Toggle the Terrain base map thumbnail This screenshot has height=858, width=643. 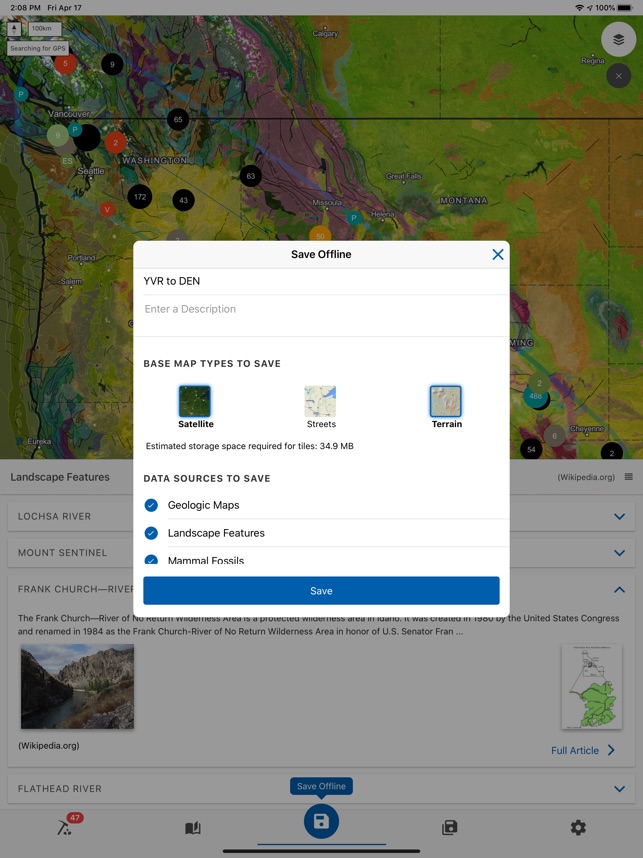click(445, 401)
